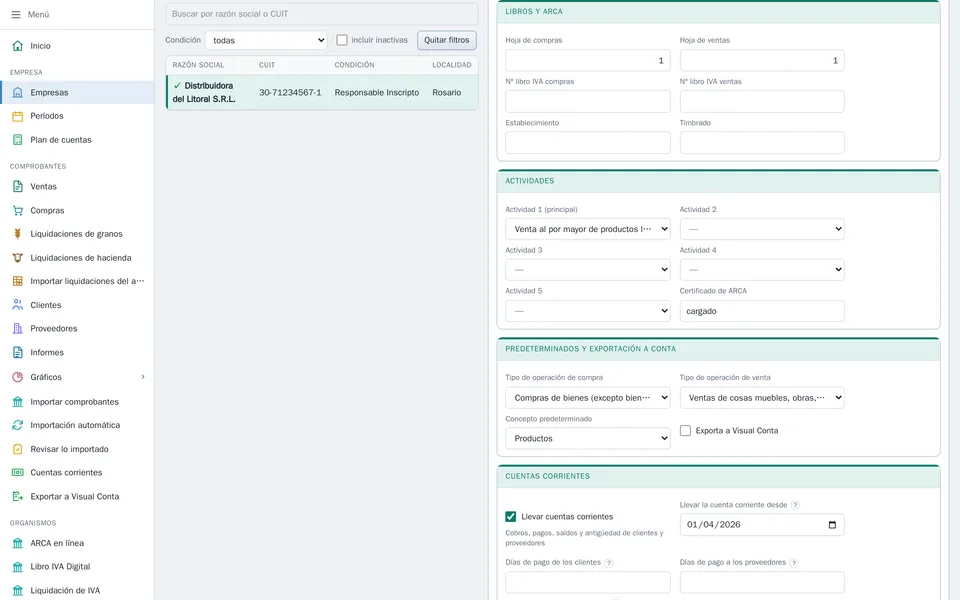Click the Importar liquidaciones table icon
960x600 pixels.
pos(18,281)
